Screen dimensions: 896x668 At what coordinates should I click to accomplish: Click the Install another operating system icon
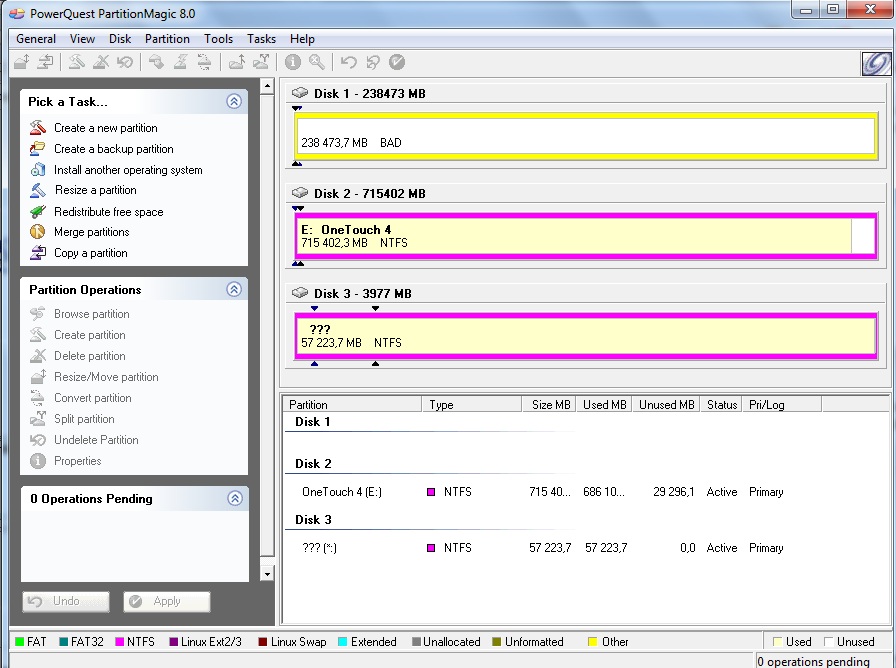pos(38,170)
